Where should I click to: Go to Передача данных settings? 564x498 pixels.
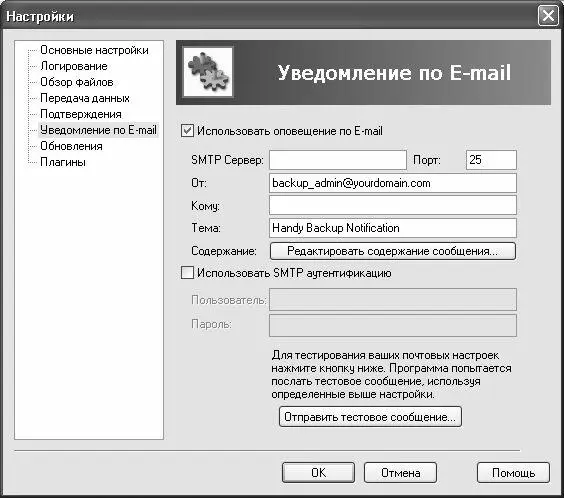85,98
